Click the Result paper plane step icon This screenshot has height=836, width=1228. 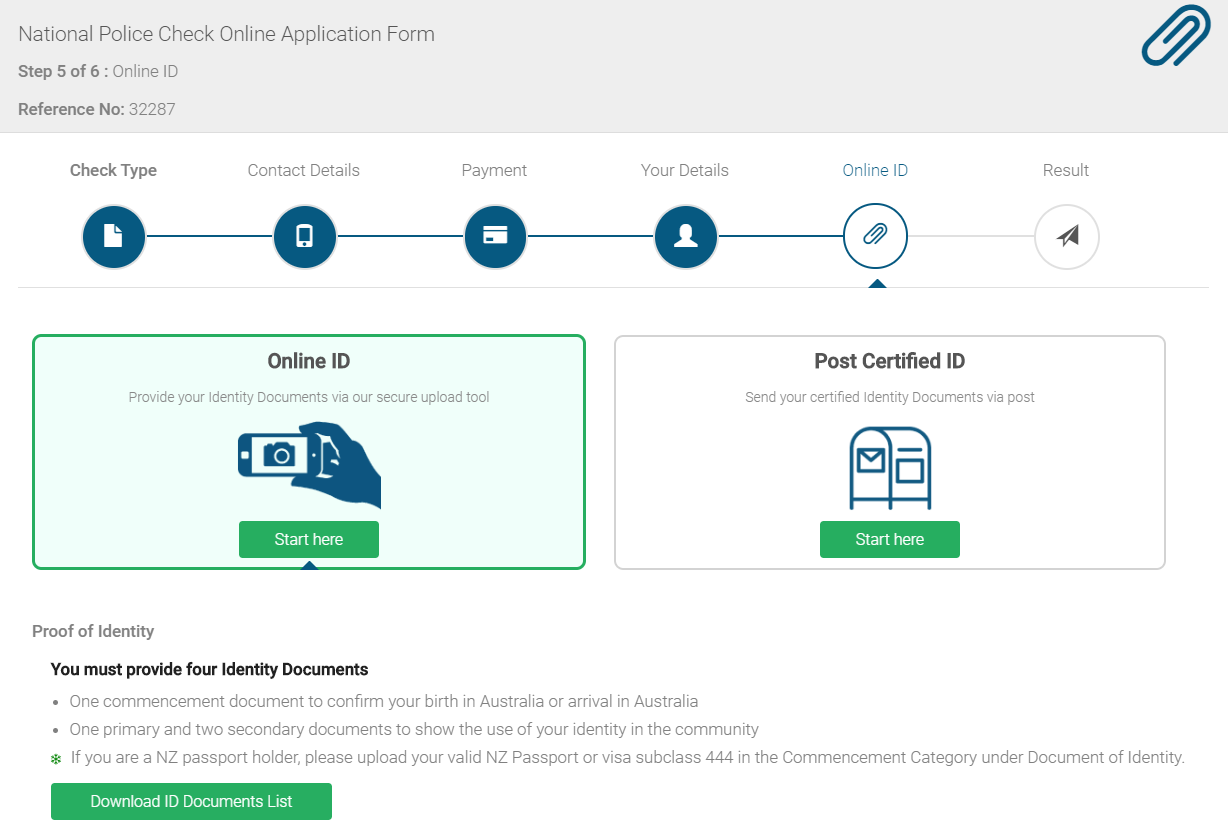[1067, 237]
